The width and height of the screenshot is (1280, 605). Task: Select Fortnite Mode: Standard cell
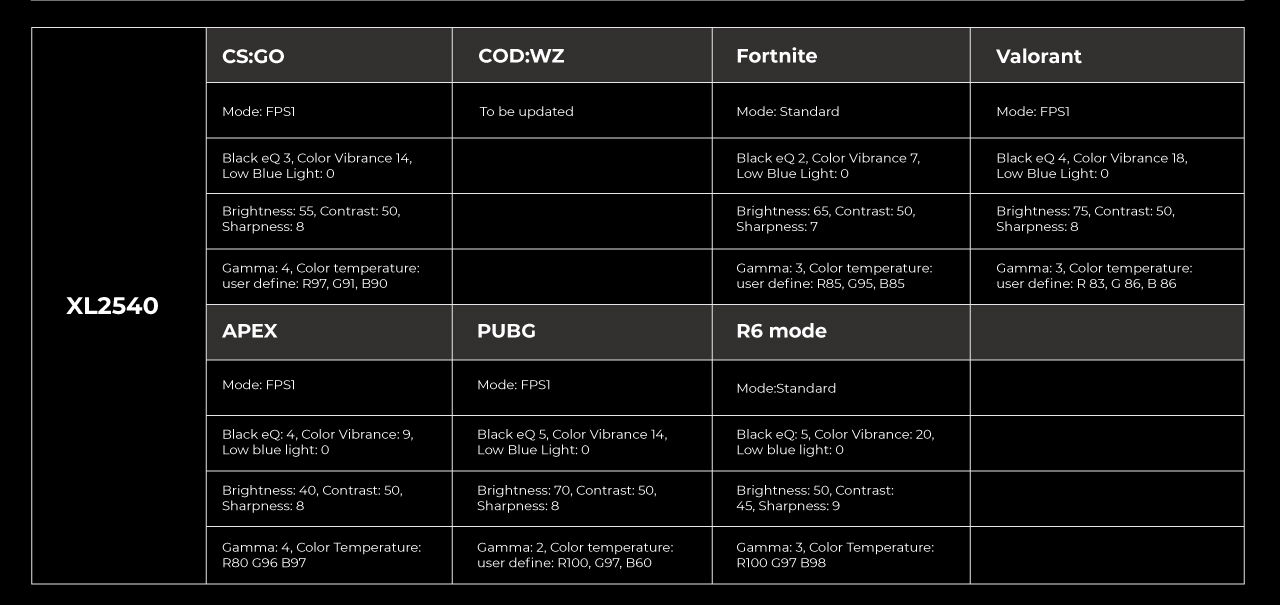841,110
